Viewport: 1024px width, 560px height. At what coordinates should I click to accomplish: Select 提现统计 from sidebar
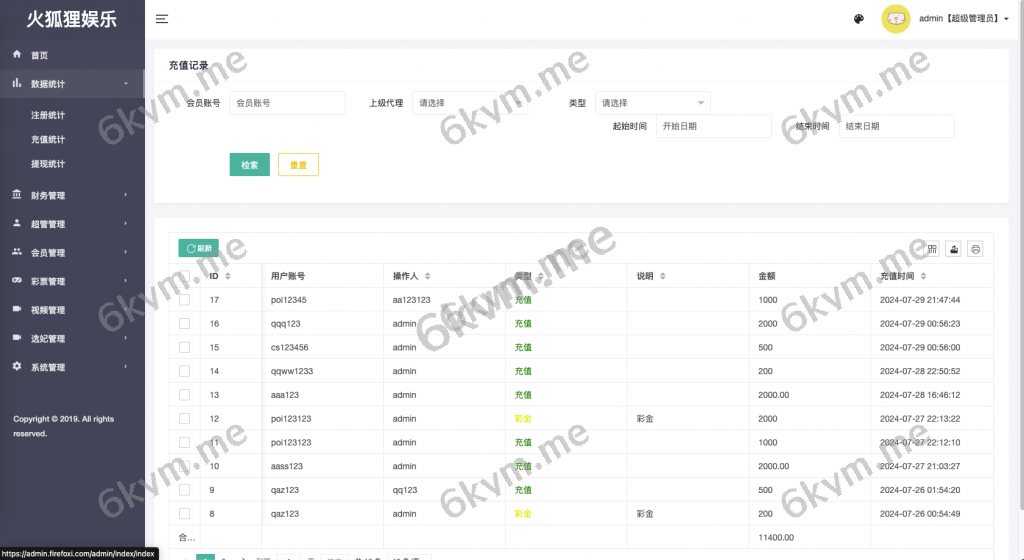point(48,163)
